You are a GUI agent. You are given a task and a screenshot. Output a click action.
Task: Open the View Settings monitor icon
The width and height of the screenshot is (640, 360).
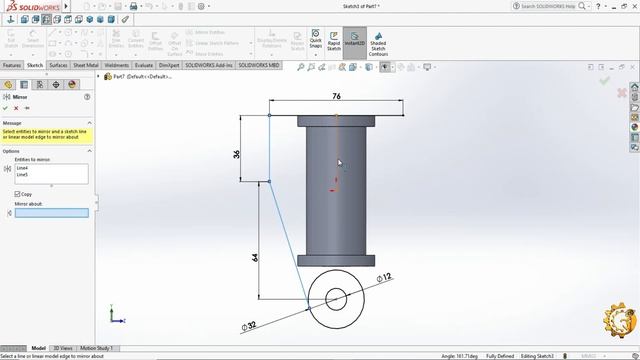tap(427, 67)
